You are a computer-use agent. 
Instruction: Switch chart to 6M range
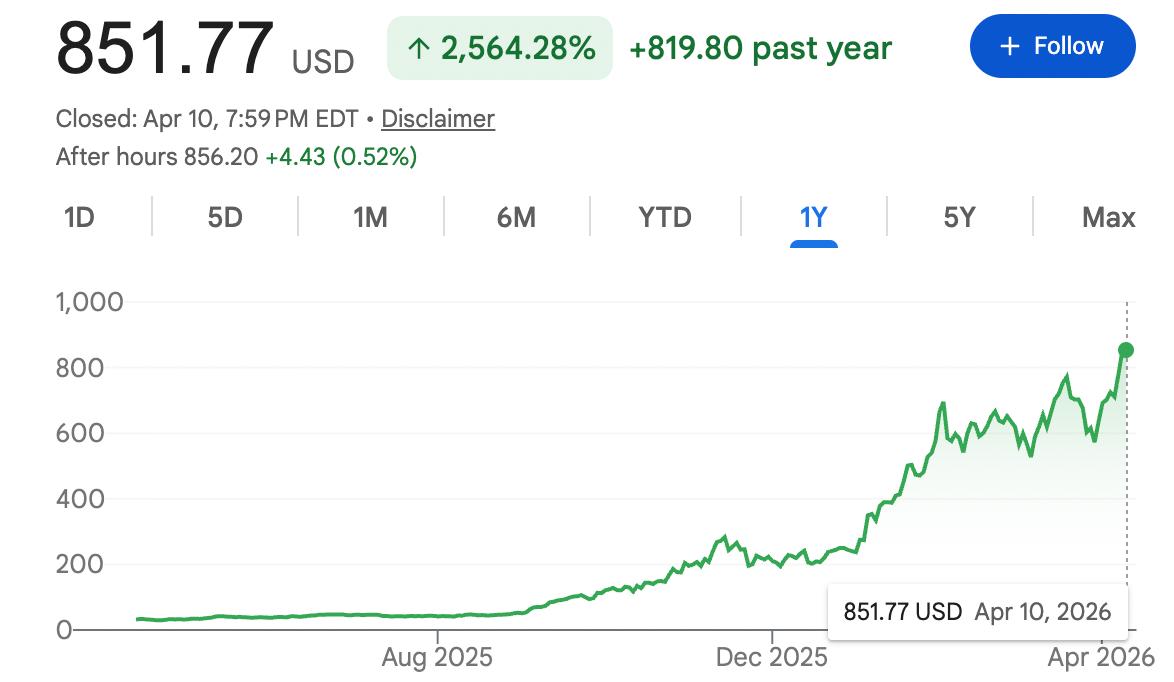coord(516,217)
